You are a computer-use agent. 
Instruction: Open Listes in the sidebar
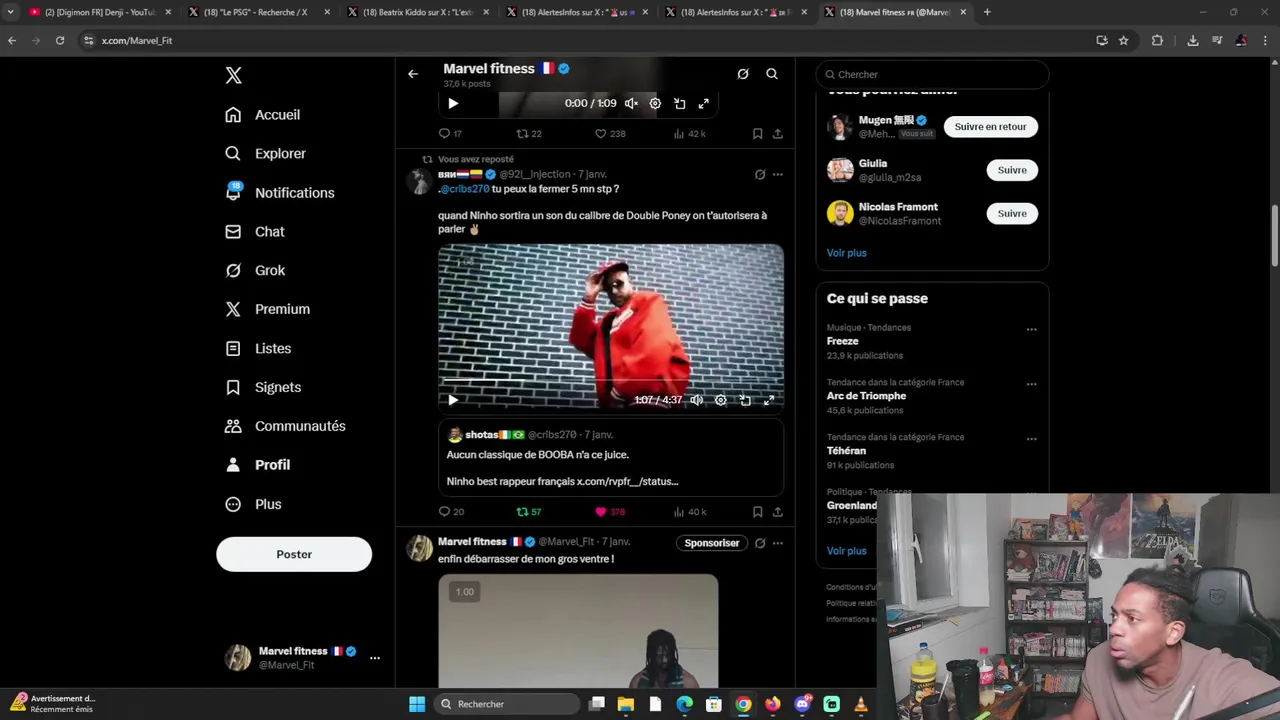(257, 349)
